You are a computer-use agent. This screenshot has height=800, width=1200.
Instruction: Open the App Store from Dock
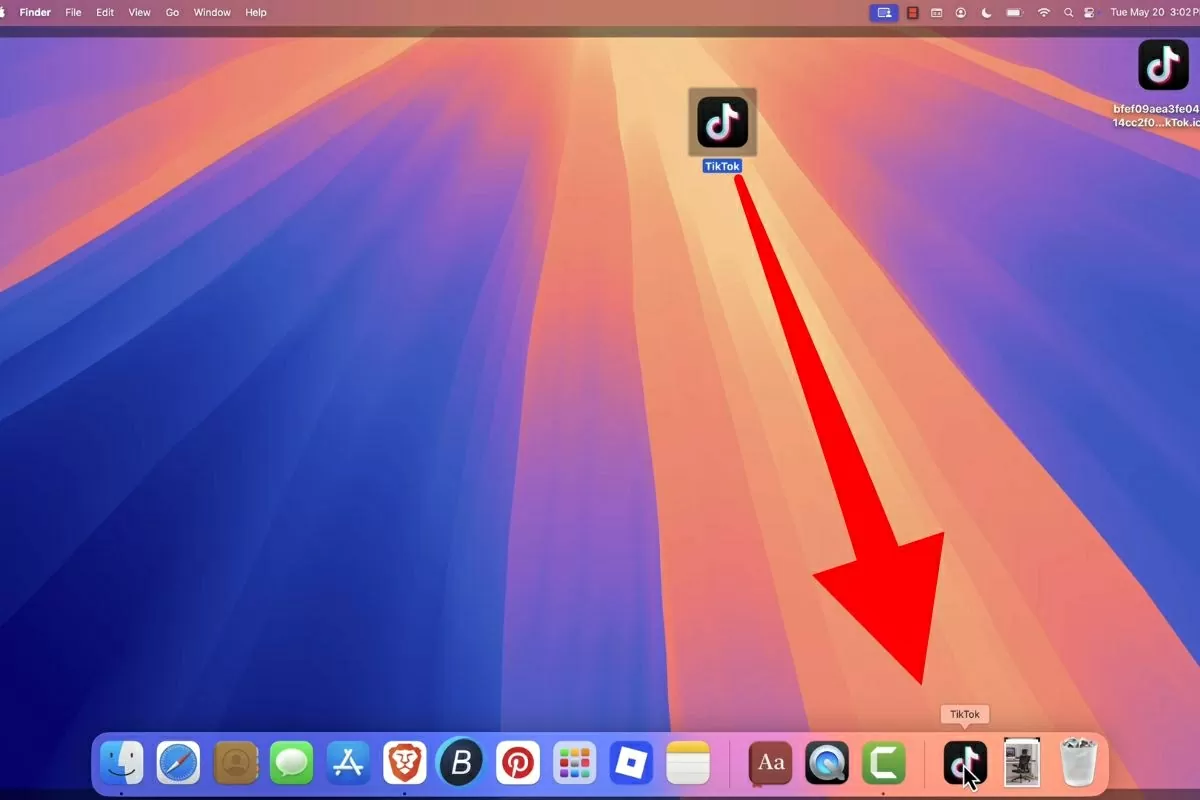[x=348, y=763]
